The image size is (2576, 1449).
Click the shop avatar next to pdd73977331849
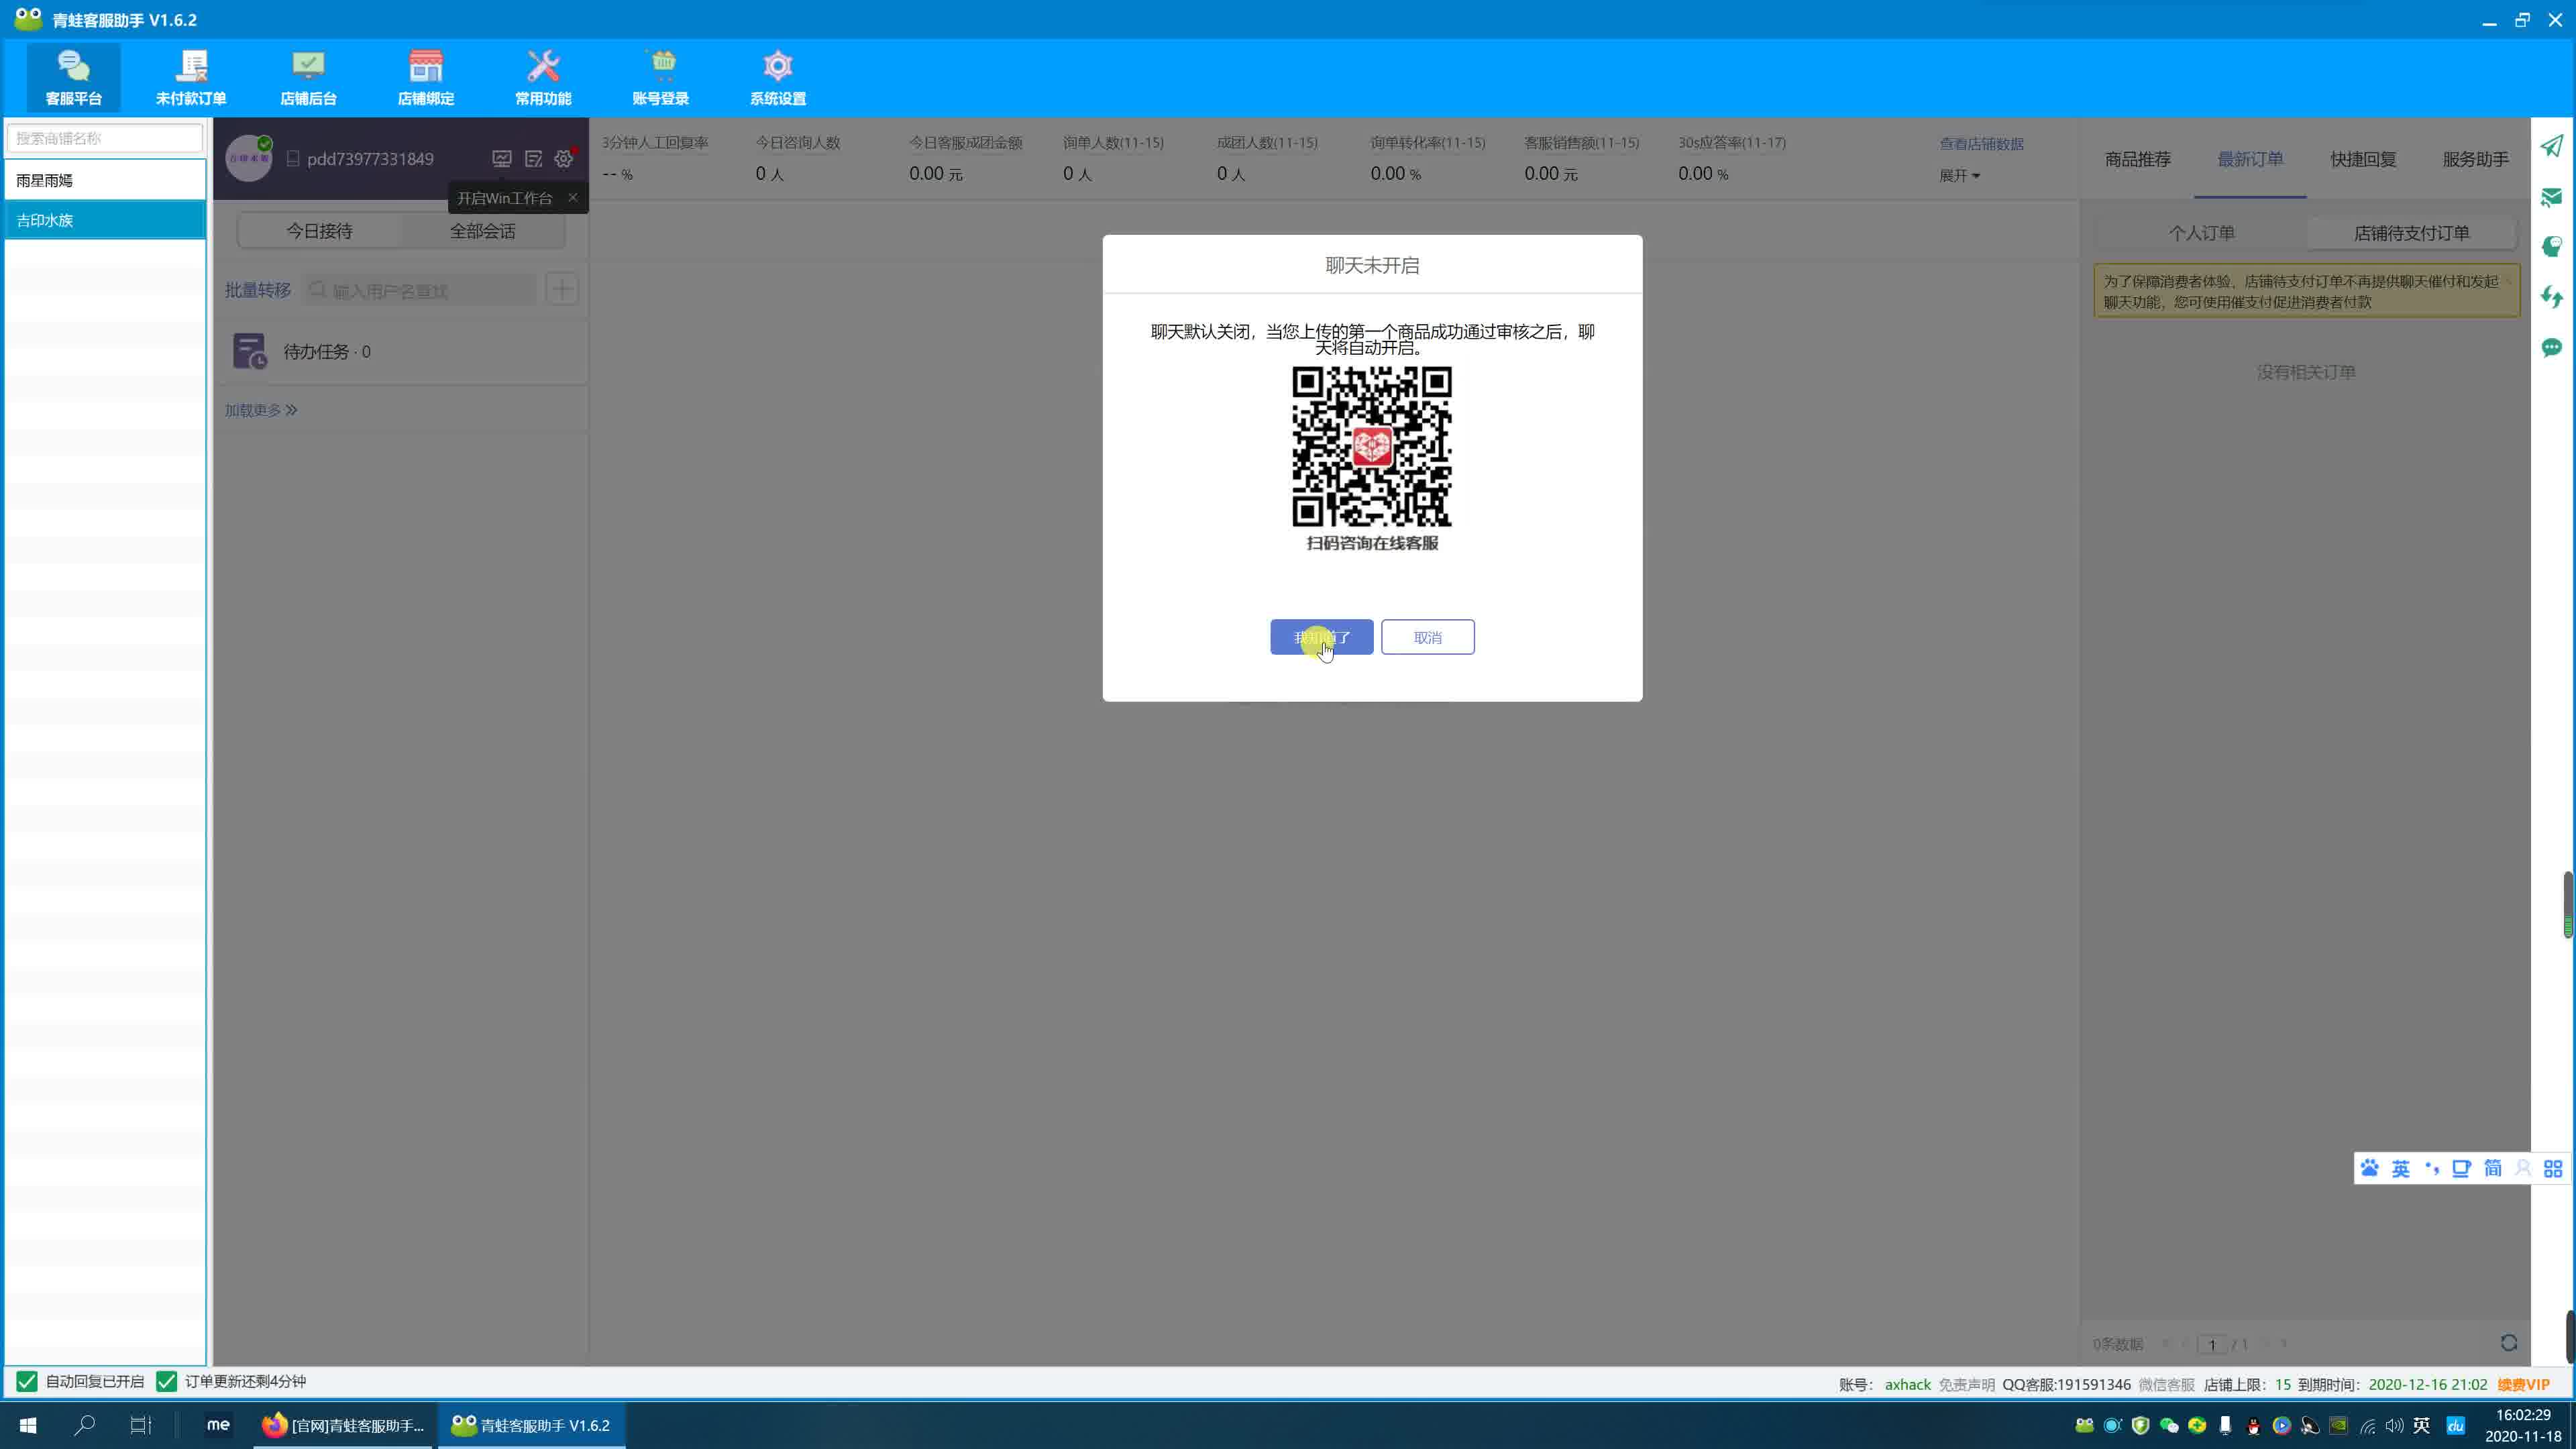click(249, 158)
